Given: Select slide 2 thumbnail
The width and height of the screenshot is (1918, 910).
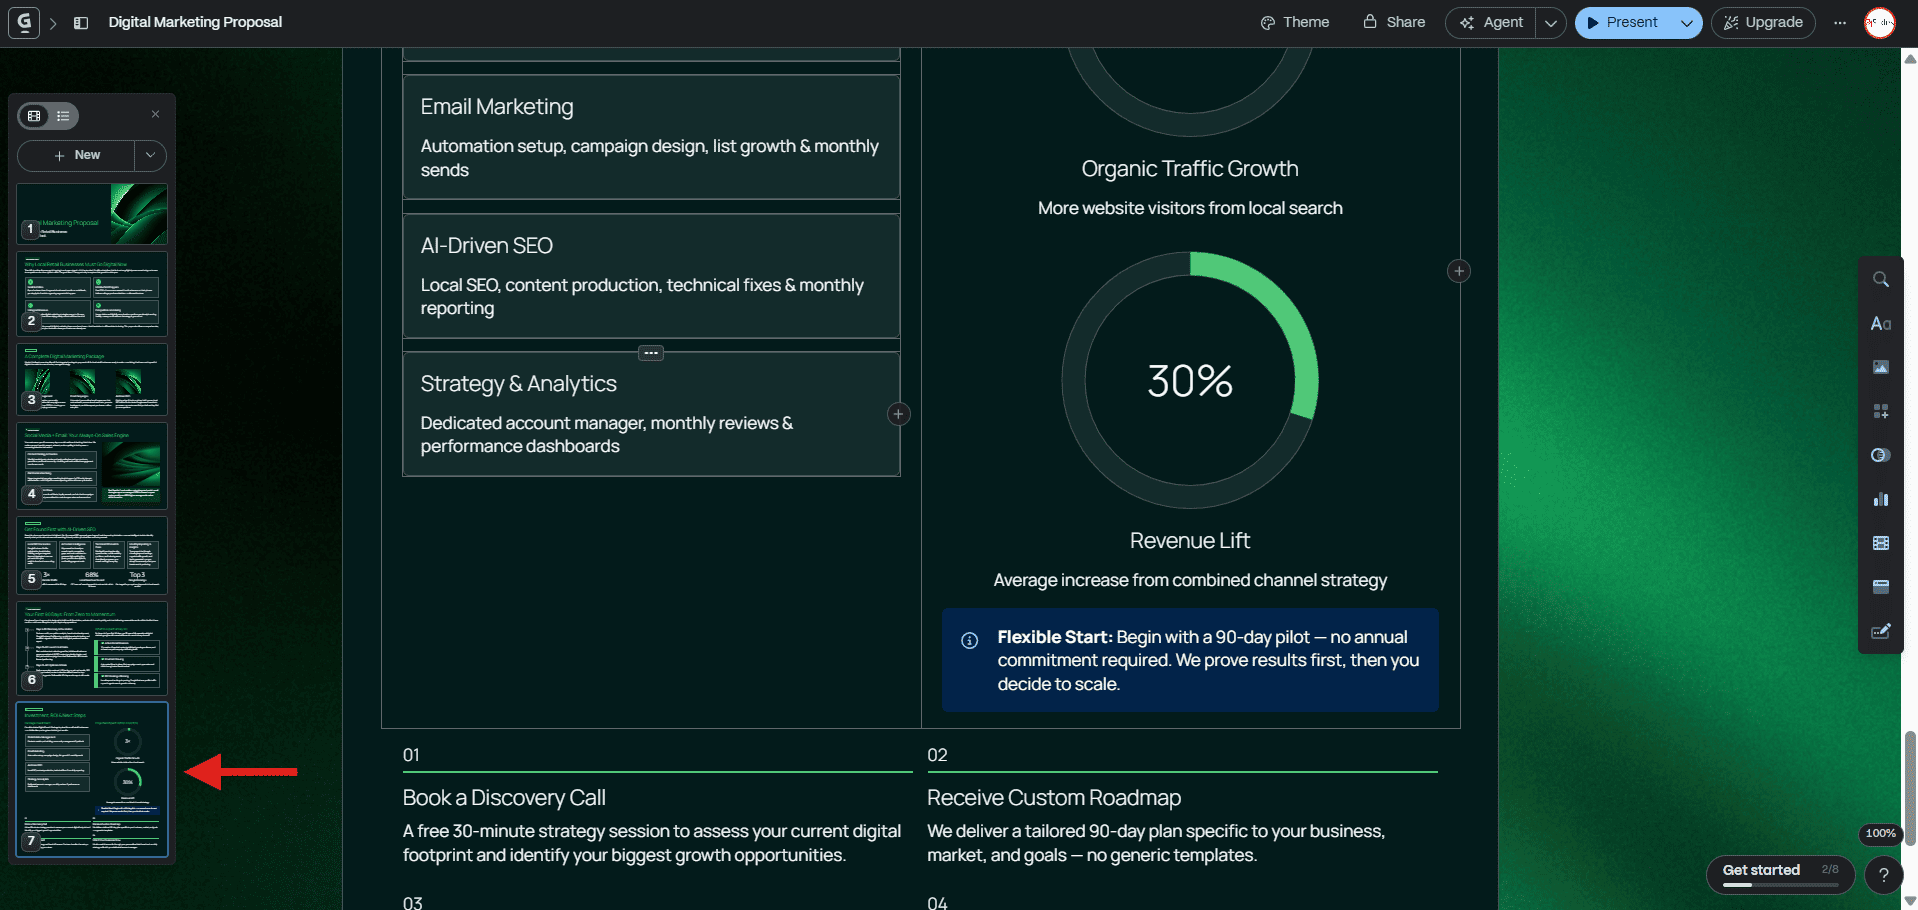Looking at the screenshot, I should [x=92, y=293].
